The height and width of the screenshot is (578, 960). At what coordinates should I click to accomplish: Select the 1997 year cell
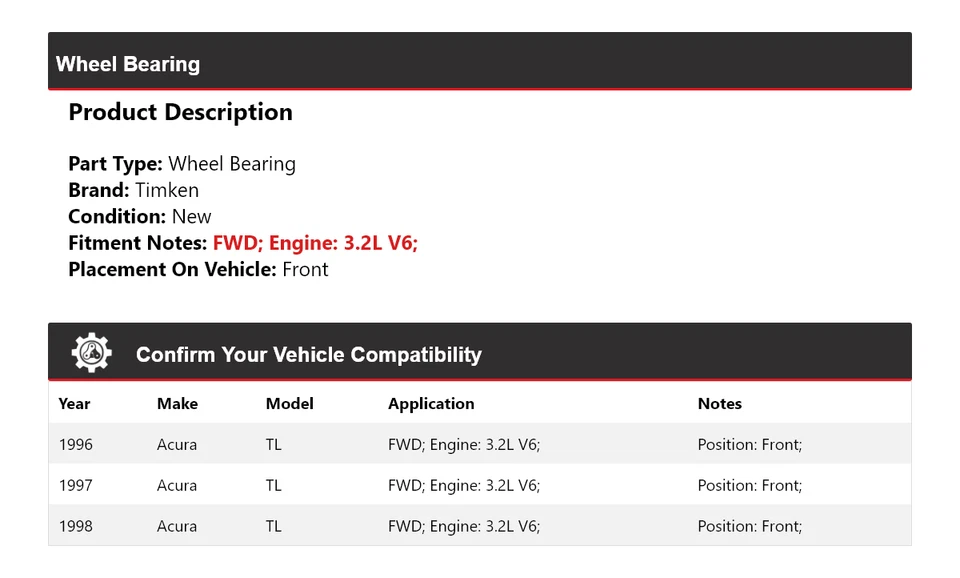[75, 485]
